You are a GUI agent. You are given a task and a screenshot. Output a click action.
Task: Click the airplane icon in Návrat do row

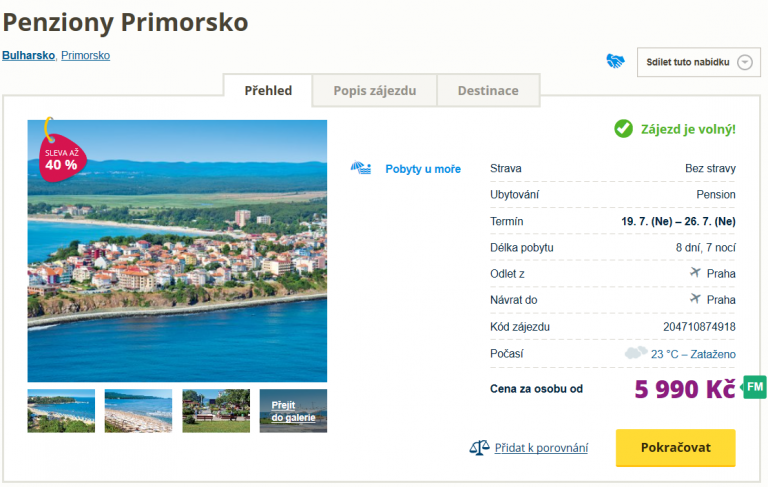(x=695, y=299)
